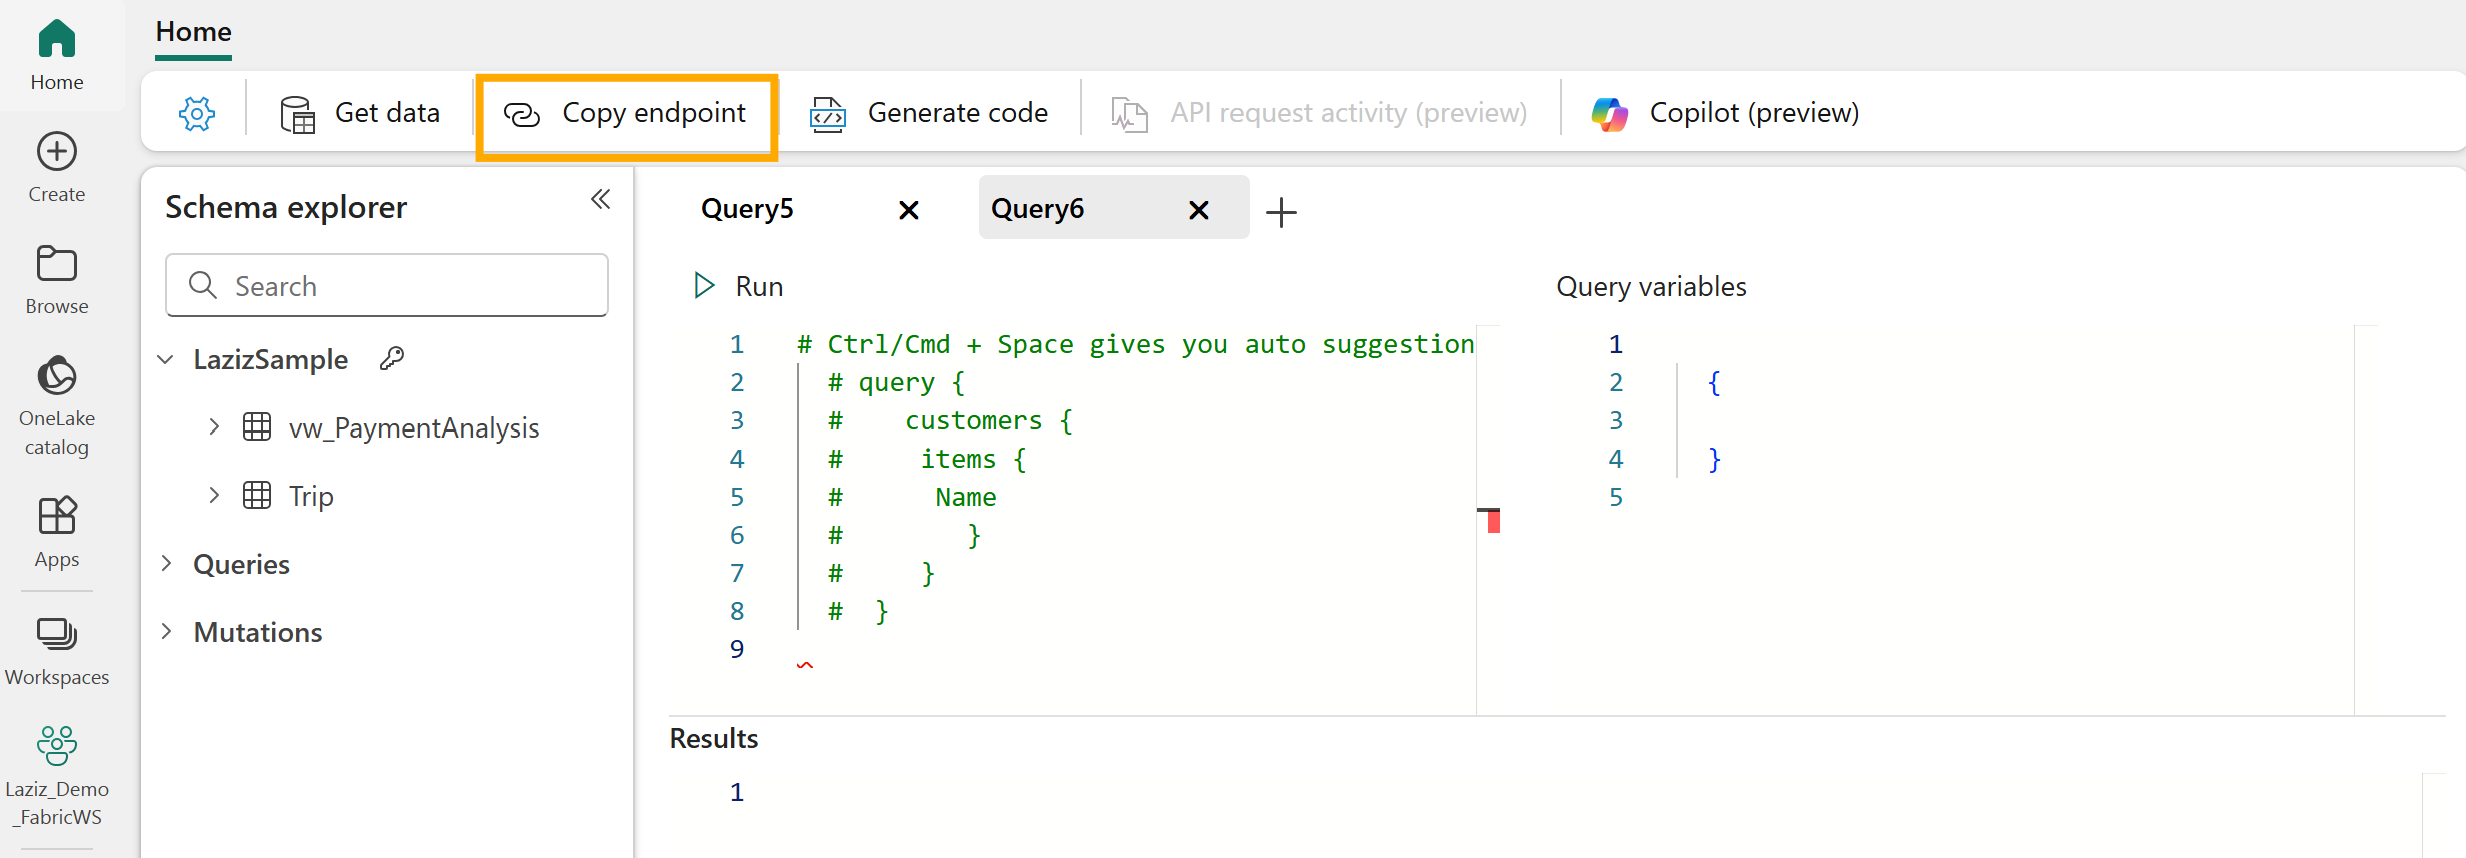Open the Laziz_Demo_FabricWS workspace
This screenshot has width=2466, height=858.
(x=57, y=775)
